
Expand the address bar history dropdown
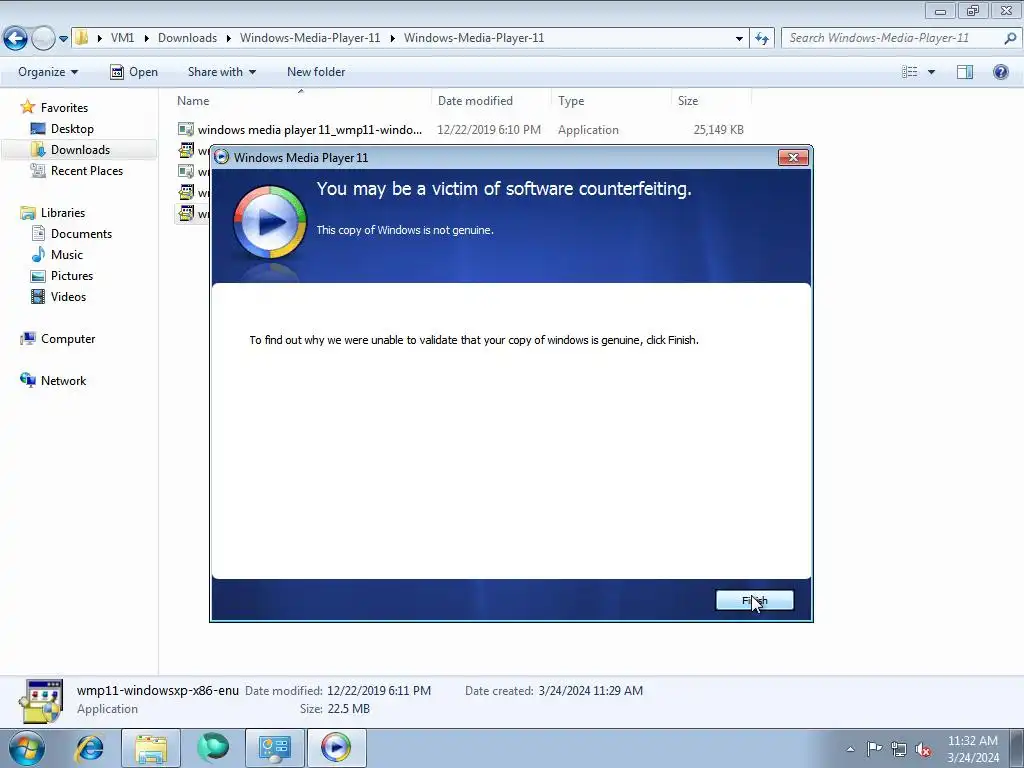tap(739, 39)
